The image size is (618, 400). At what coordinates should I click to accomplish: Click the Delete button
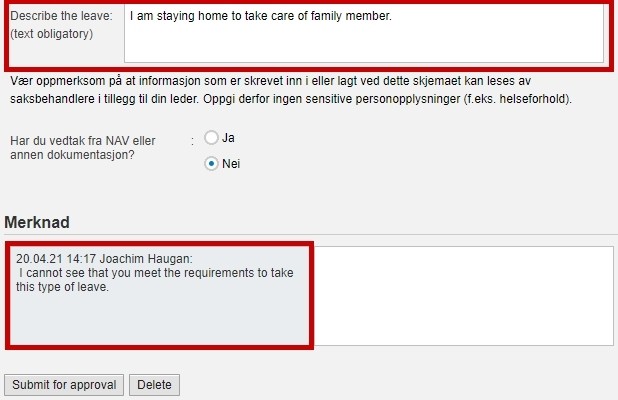pos(154,385)
